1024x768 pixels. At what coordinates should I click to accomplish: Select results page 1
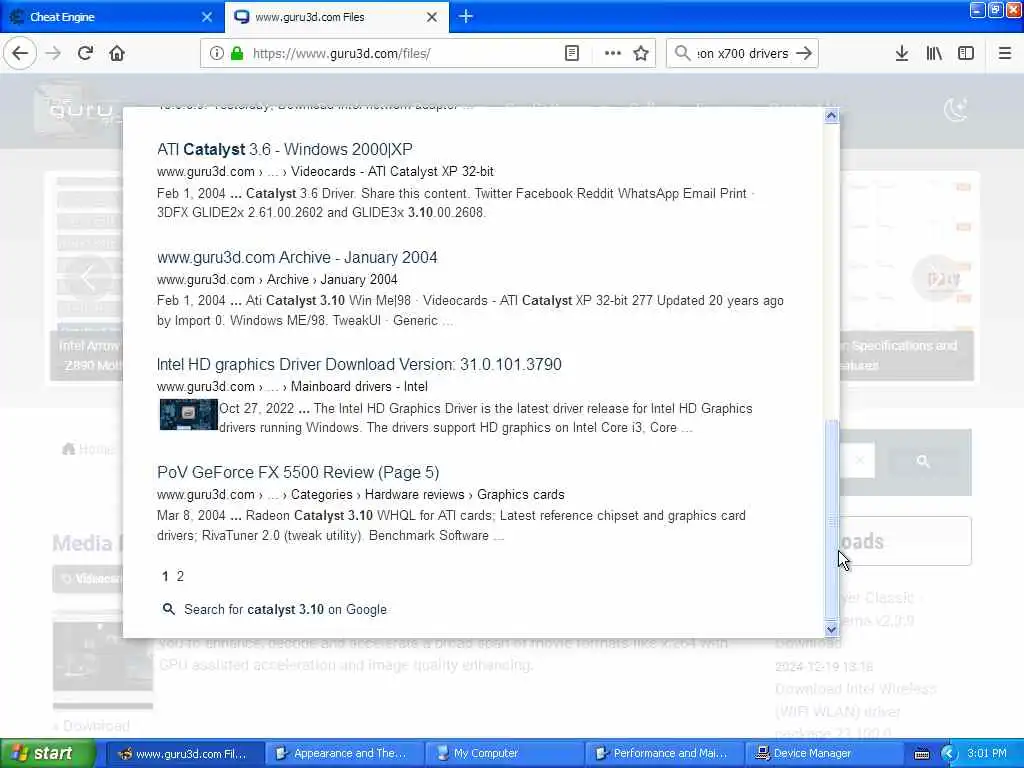click(165, 576)
